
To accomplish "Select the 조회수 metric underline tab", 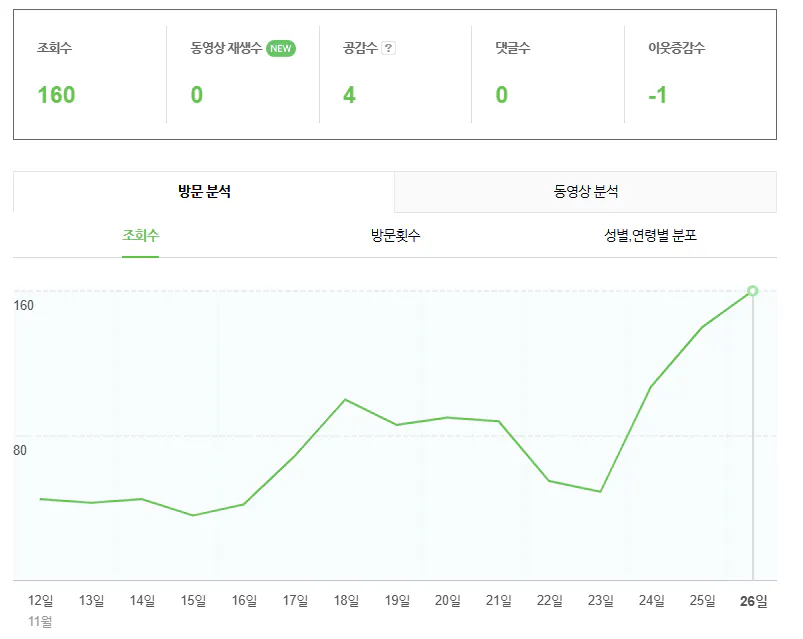I will point(139,233).
